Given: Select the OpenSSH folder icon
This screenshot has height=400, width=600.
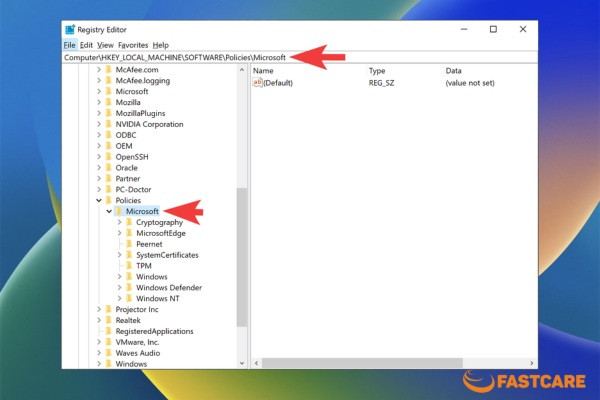Looking at the screenshot, I should click(109, 157).
